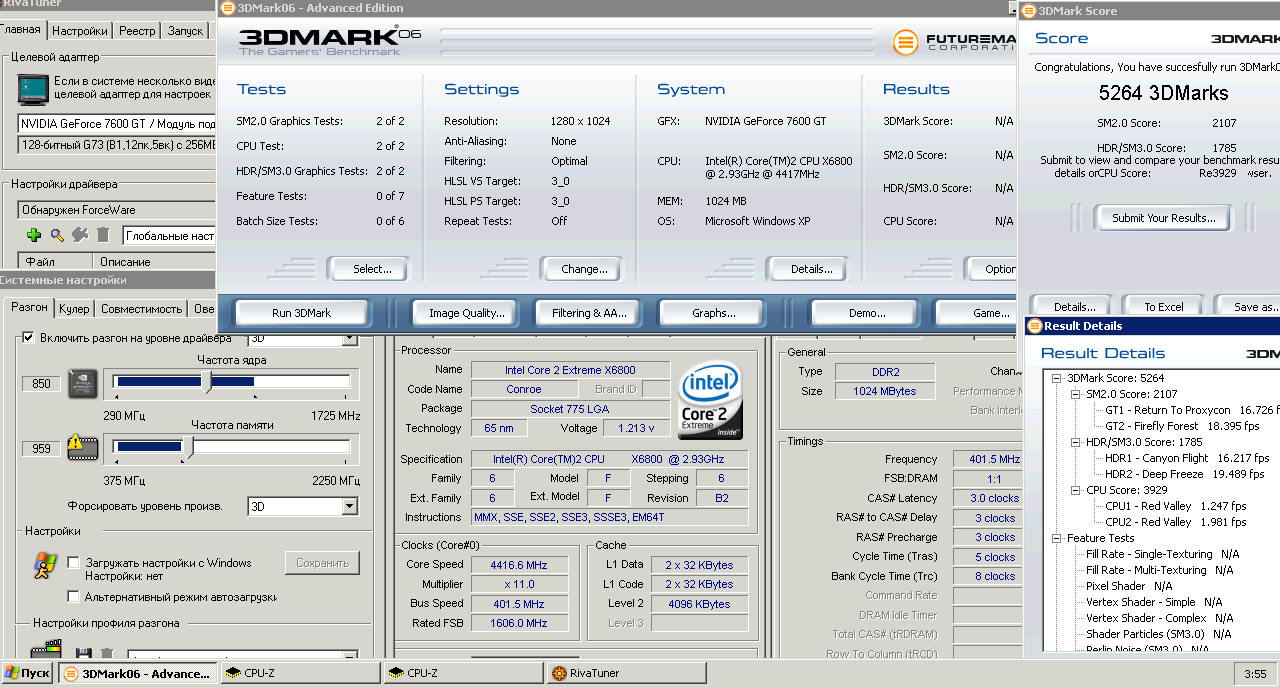
Task: Click the Intel Core 2 Extreme logo
Action: click(711, 402)
